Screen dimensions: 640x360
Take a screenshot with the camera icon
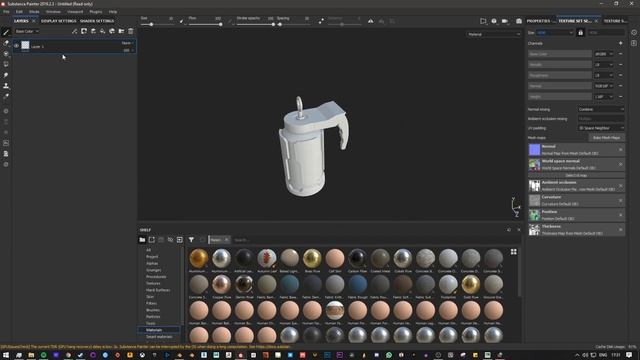pyautogui.click(x=519, y=21)
